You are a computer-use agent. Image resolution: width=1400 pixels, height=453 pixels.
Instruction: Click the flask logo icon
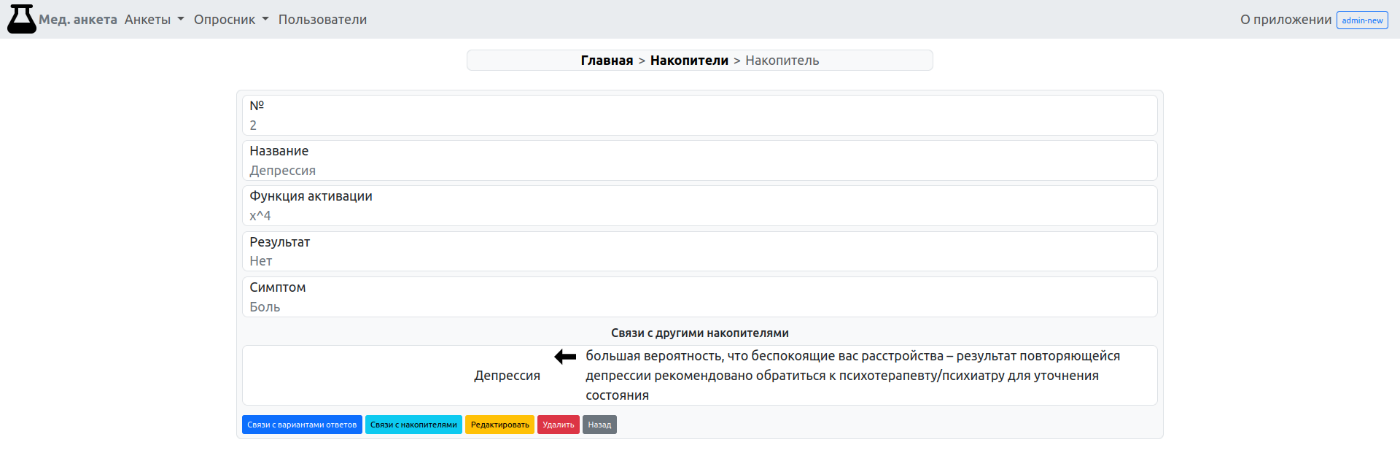pos(21,19)
